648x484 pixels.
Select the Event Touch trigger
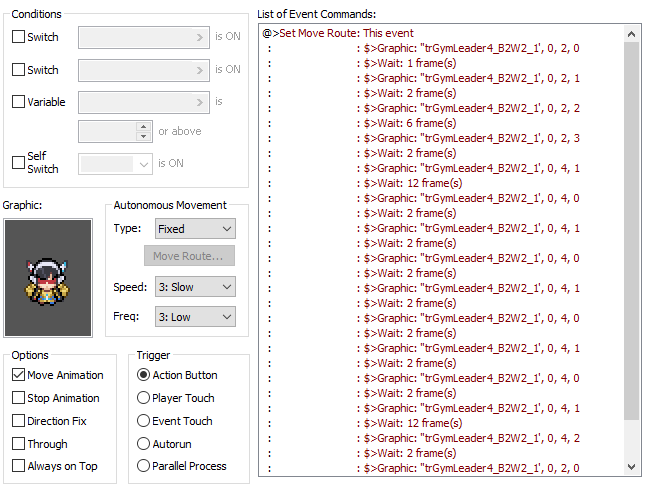(x=144, y=421)
